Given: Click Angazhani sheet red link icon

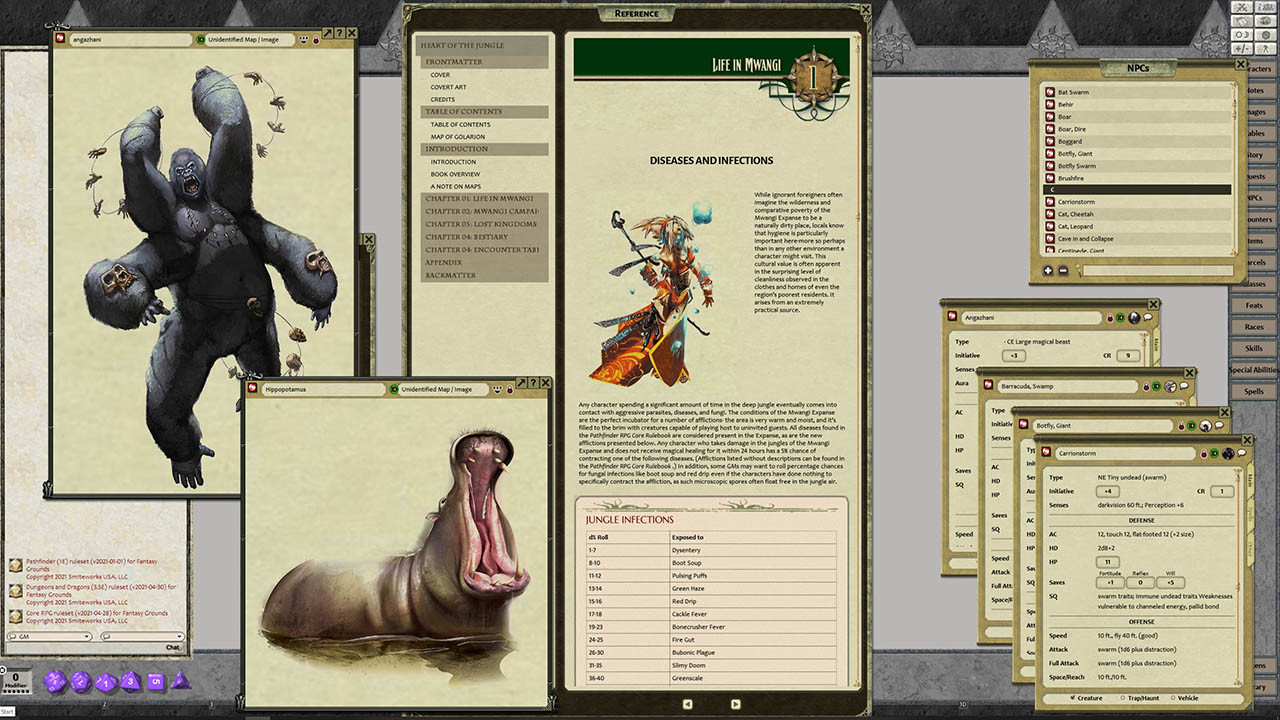Looking at the screenshot, I should [x=954, y=317].
